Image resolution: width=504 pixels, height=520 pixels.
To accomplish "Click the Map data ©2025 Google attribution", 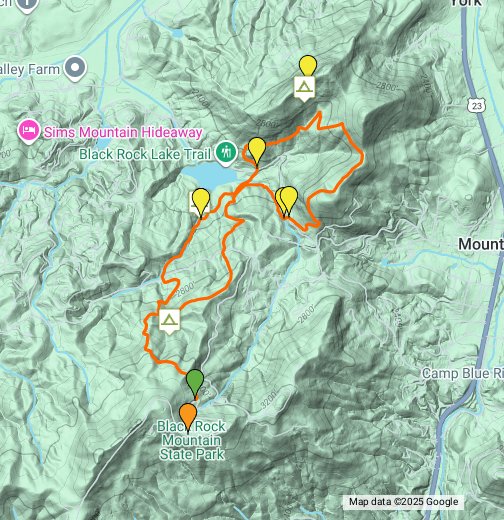I will (403, 502).
